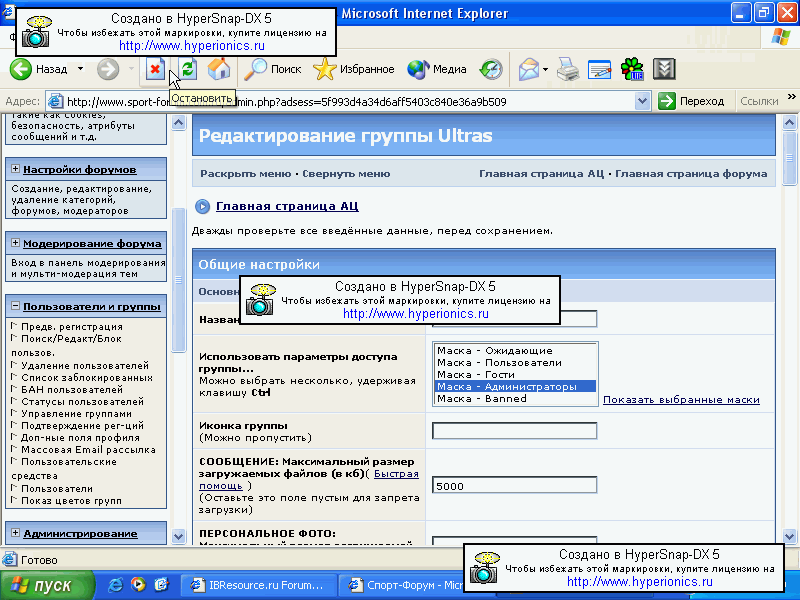Refresh the page with green arrows icon
Viewport: 800px width, 600px height.
coord(188,69)
